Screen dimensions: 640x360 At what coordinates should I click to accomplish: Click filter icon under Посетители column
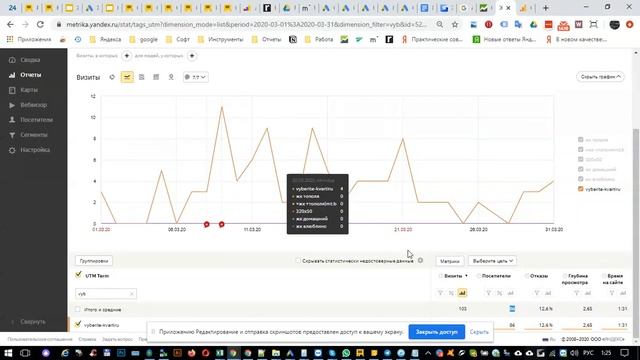(x=488, y=293)
